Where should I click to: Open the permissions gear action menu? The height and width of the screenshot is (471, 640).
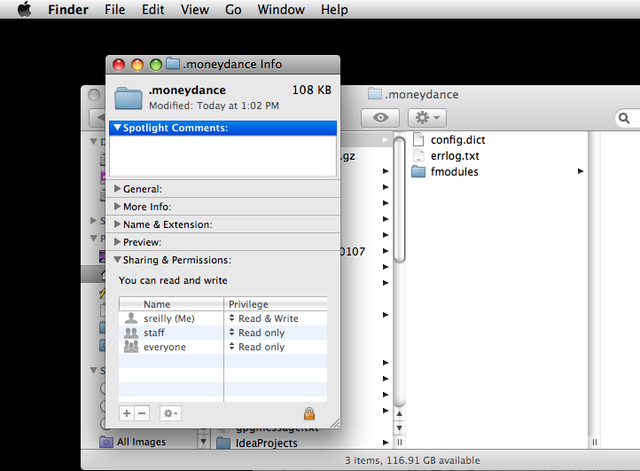[x=170, y=413]
